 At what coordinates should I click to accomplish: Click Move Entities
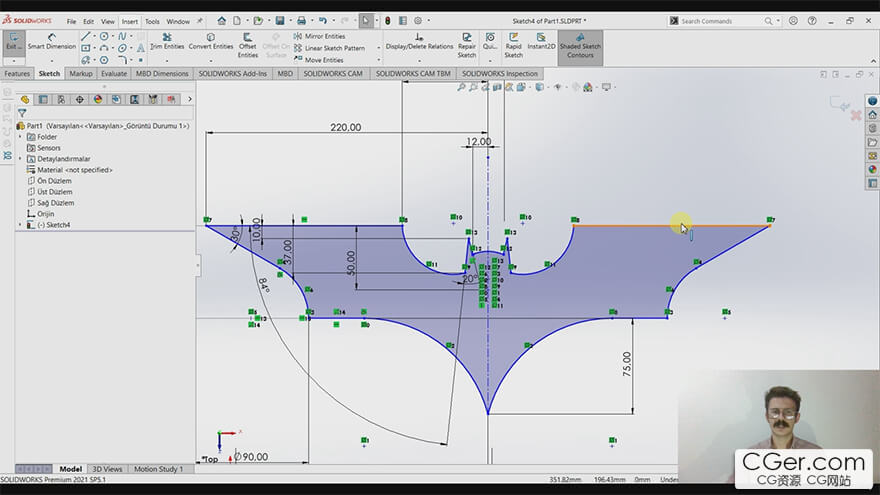tap(318, 60)
